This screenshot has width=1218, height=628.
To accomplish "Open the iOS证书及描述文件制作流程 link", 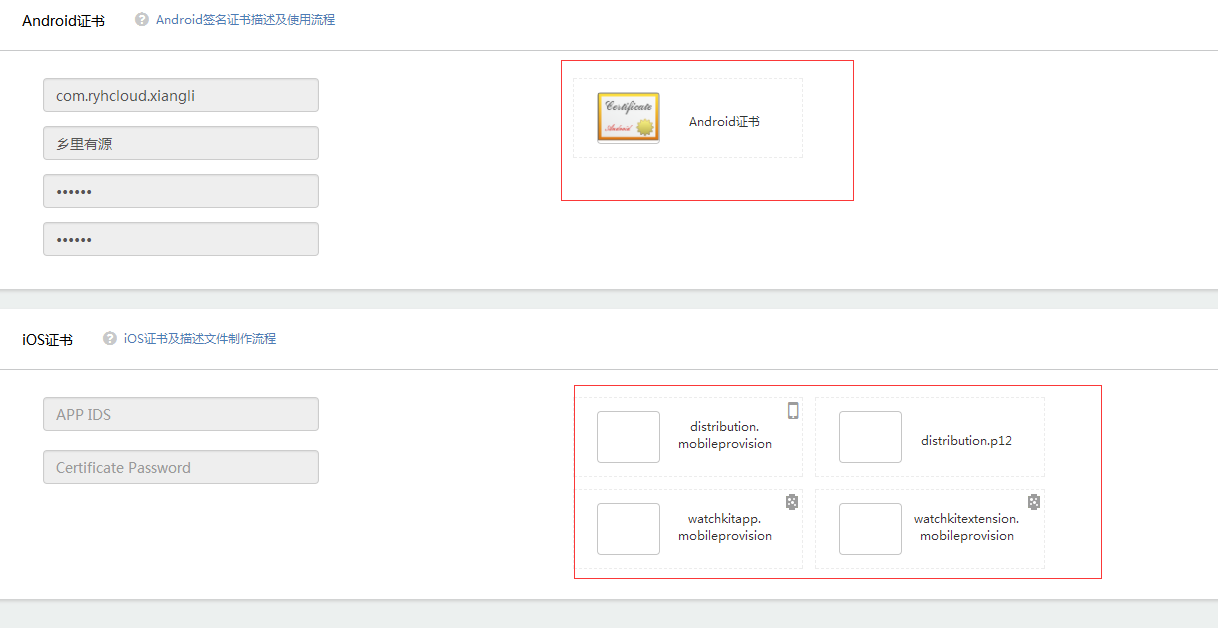I will point(199,339).
